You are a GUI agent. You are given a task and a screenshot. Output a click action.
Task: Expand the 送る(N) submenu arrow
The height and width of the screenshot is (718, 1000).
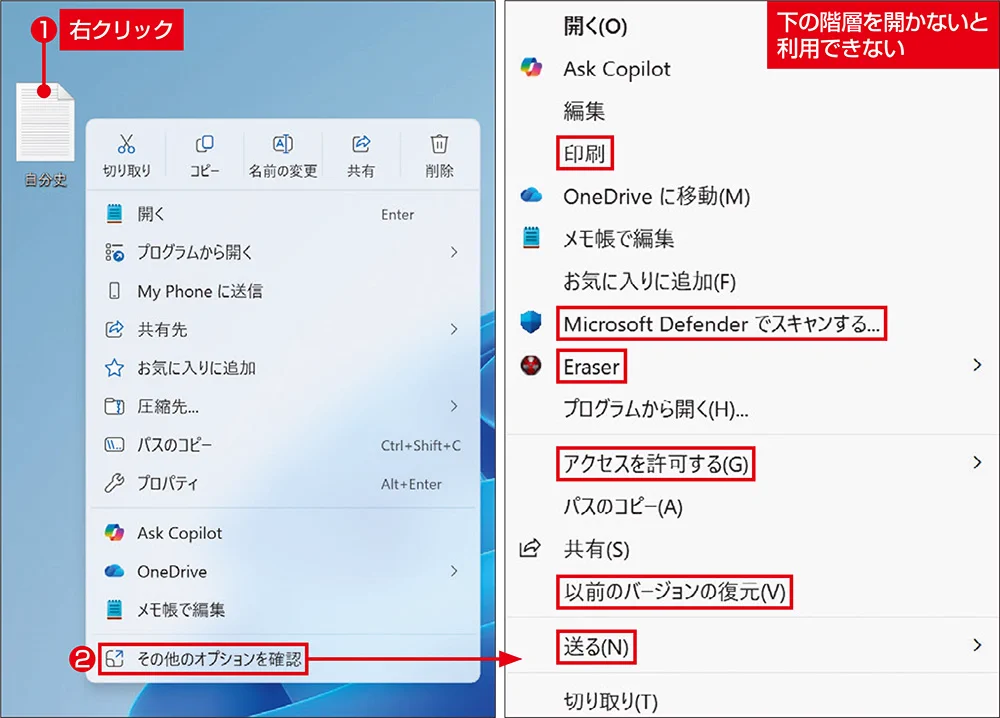(977, 645)
